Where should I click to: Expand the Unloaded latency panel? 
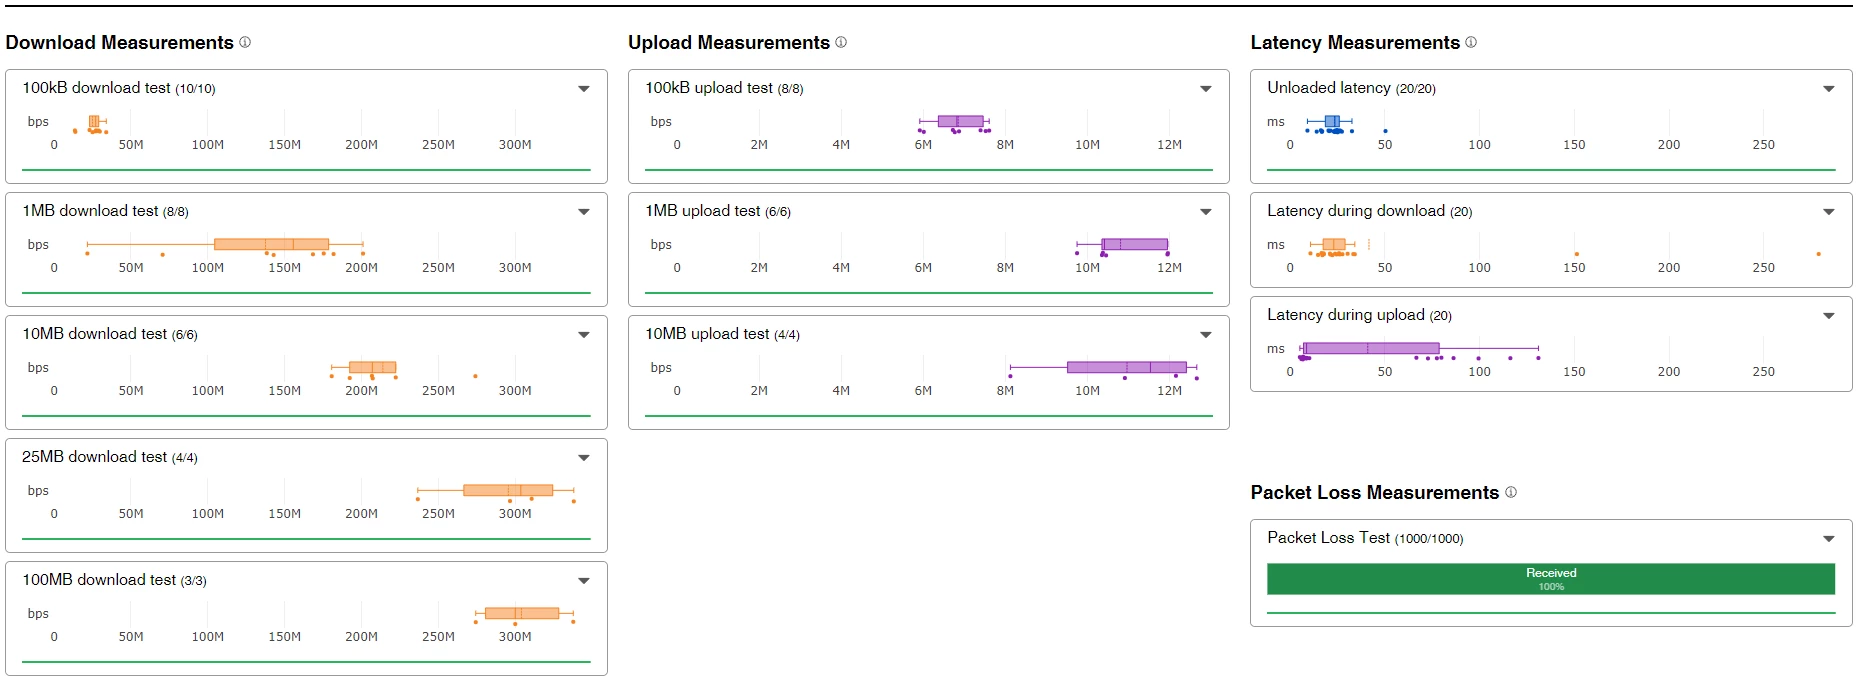(x=1829, y=89)
